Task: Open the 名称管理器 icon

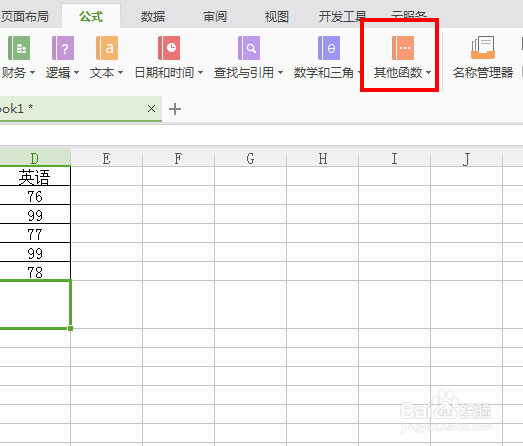Action: 483,48
